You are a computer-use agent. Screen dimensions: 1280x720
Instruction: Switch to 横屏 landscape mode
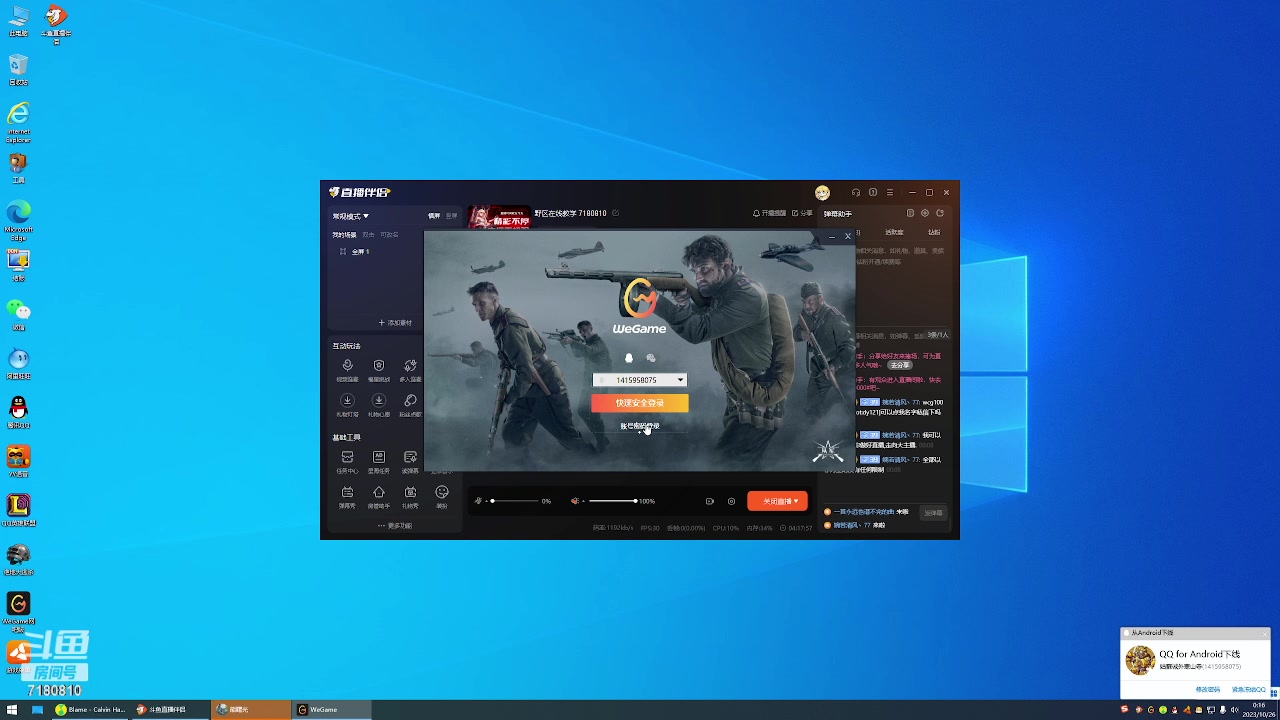[x=434, y=216]
